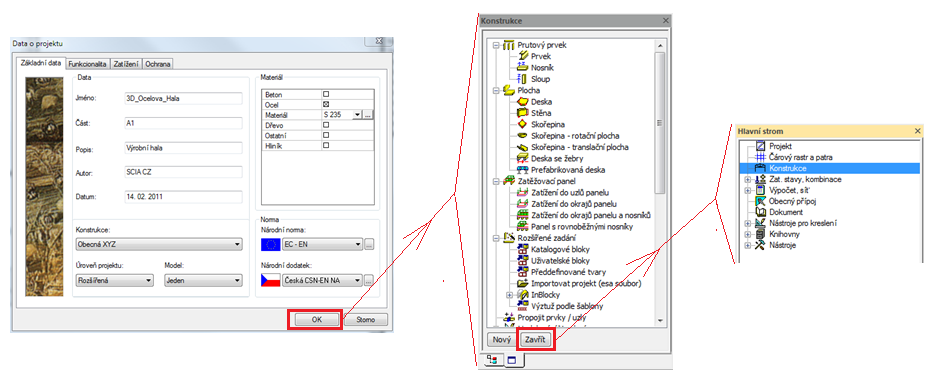
Task: Open Obecný přípoj icon
Action: 760,201
